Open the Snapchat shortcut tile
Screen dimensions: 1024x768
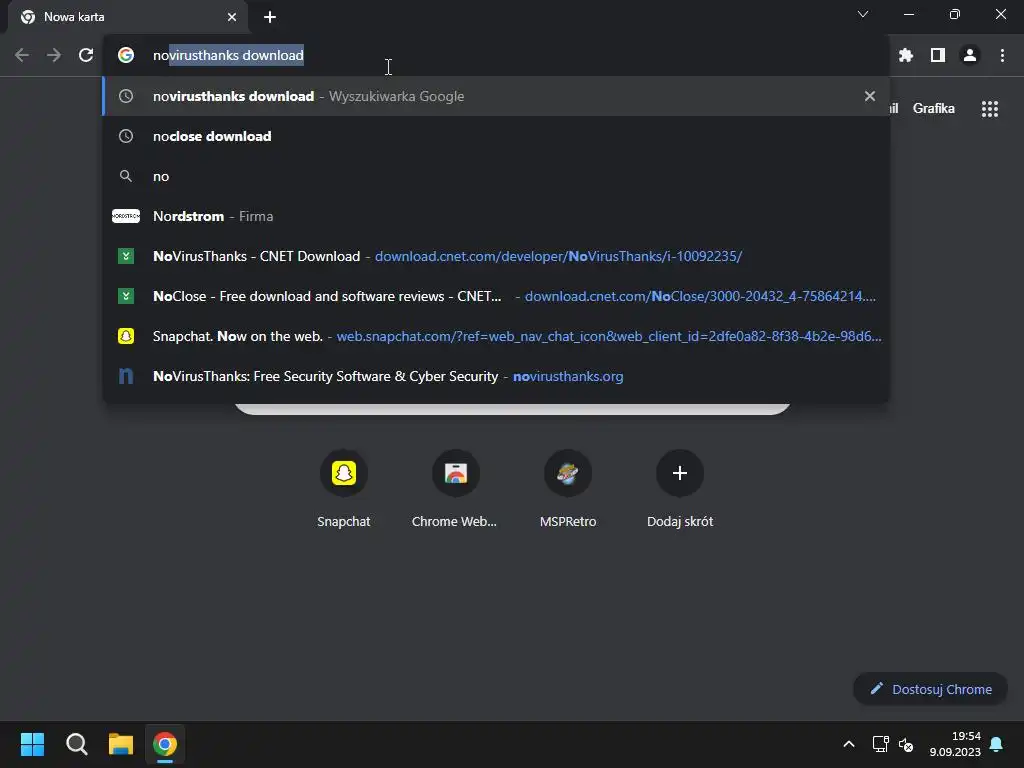344,488
